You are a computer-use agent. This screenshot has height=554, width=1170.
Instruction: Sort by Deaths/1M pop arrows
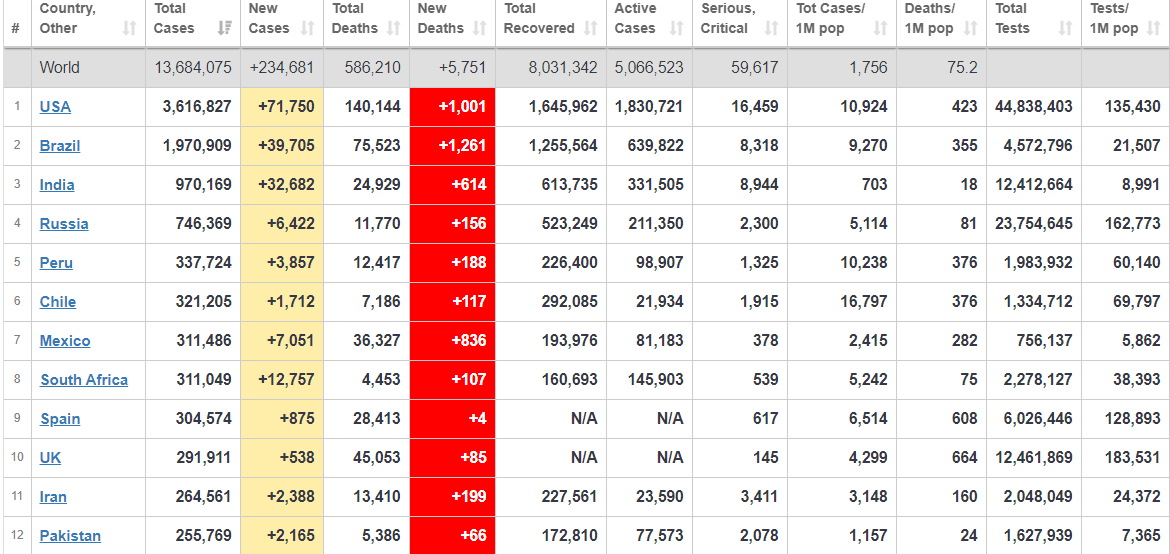click(x=970, y=28)
